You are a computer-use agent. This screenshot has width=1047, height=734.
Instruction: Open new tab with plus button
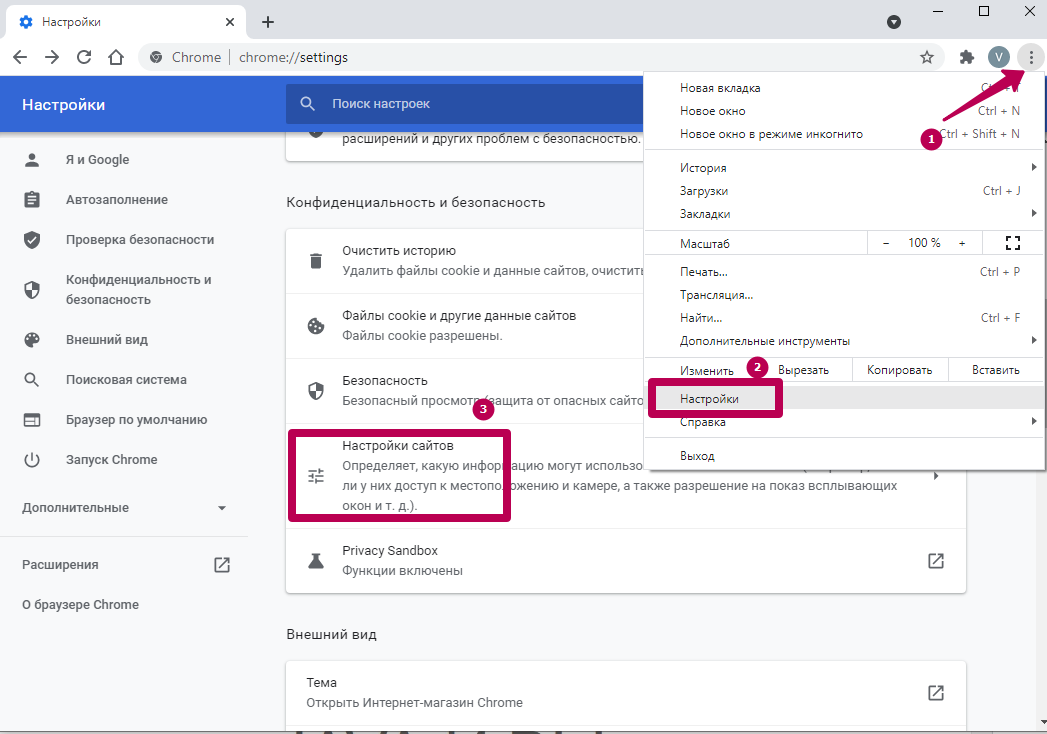(267, 22)
